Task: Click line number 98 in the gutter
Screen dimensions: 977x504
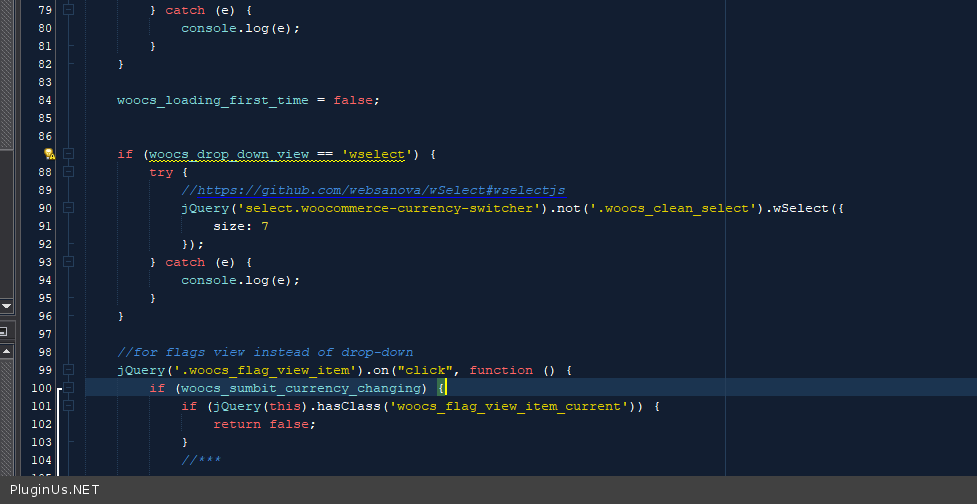Action: click(x=43, y=352)
